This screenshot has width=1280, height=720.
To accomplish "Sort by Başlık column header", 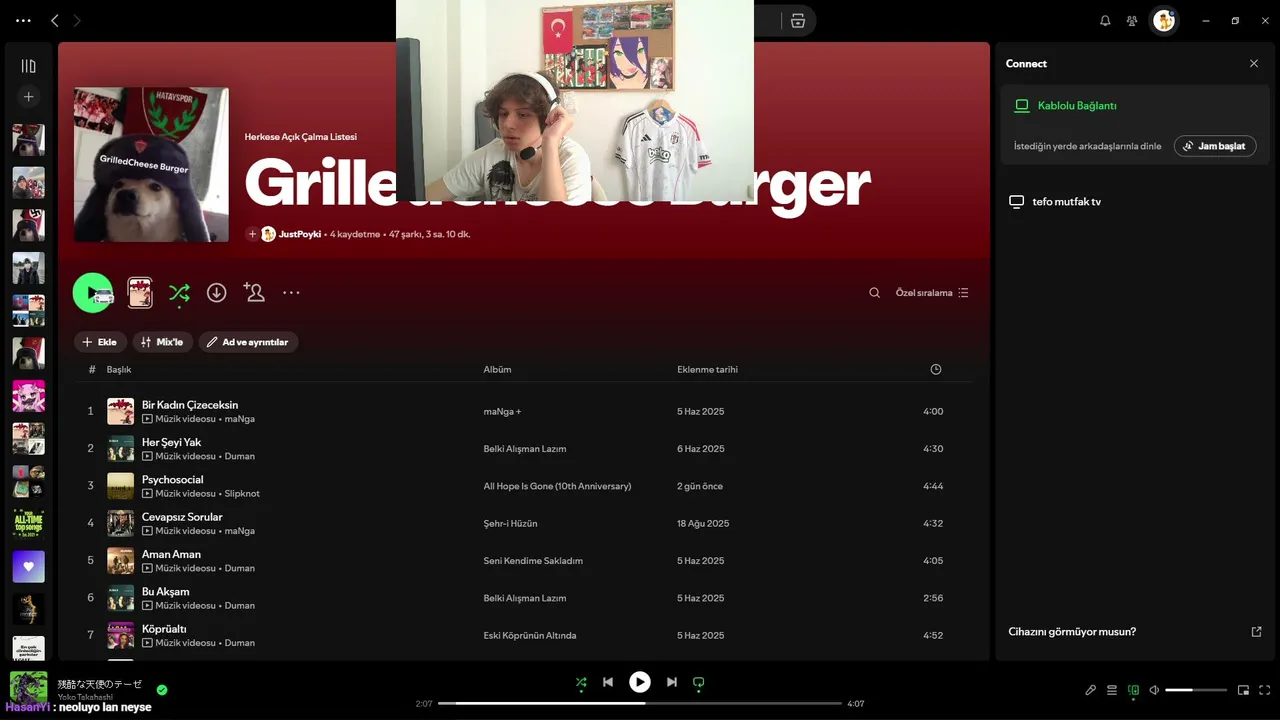I will click(119, 370).
